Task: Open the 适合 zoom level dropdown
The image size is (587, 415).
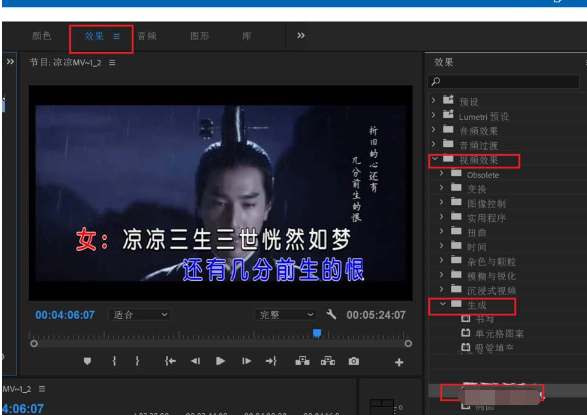Action: tap(140, 315)
